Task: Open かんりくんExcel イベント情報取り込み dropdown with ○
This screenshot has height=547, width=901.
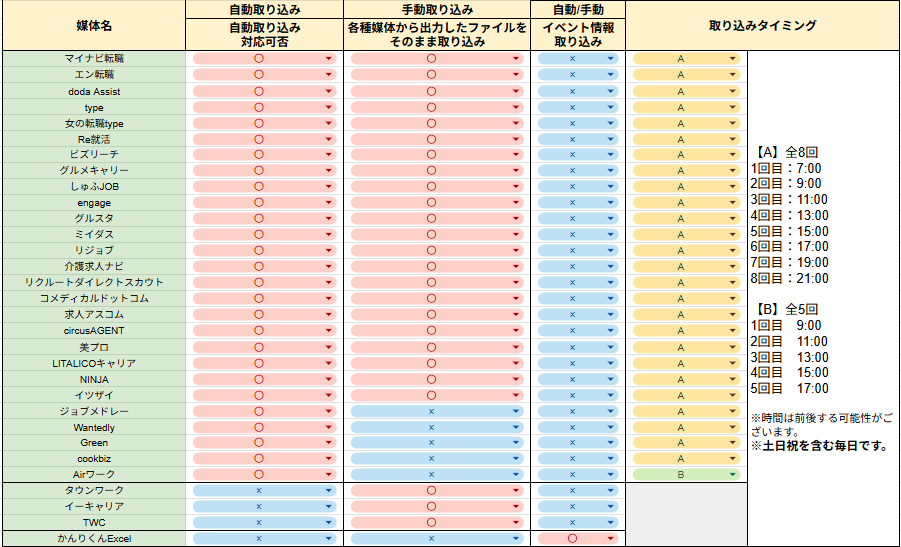Action: click(x=577, y=538)
